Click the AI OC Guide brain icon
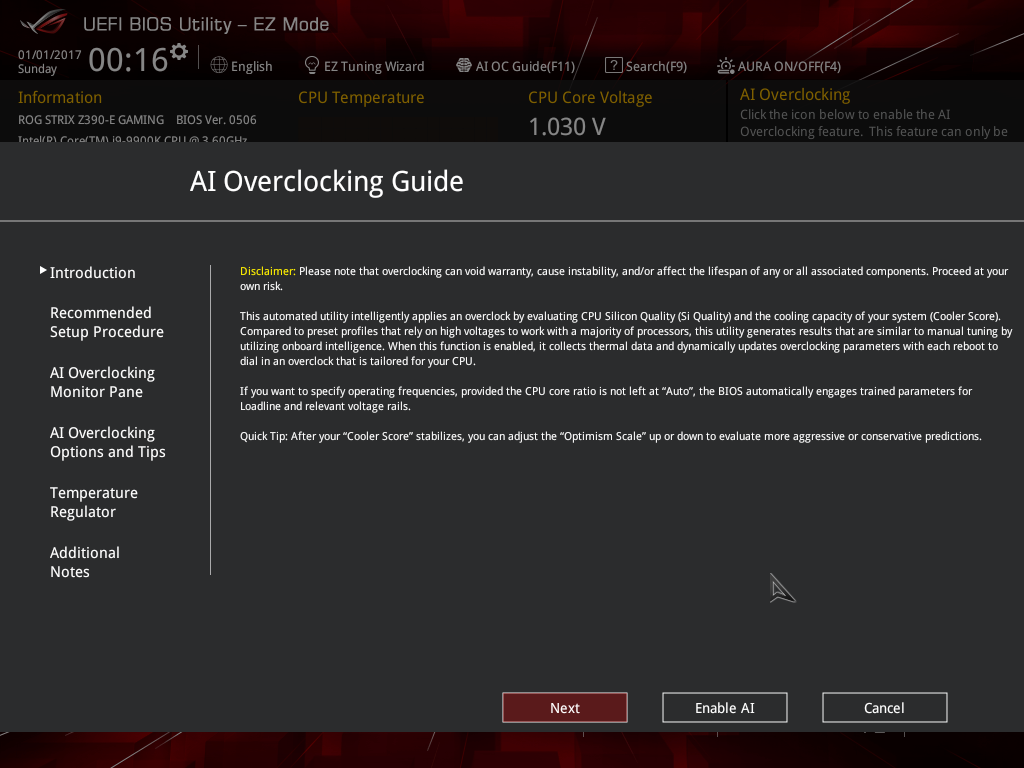The width and height of the screenshot is (1024, 768). point(464,65)
